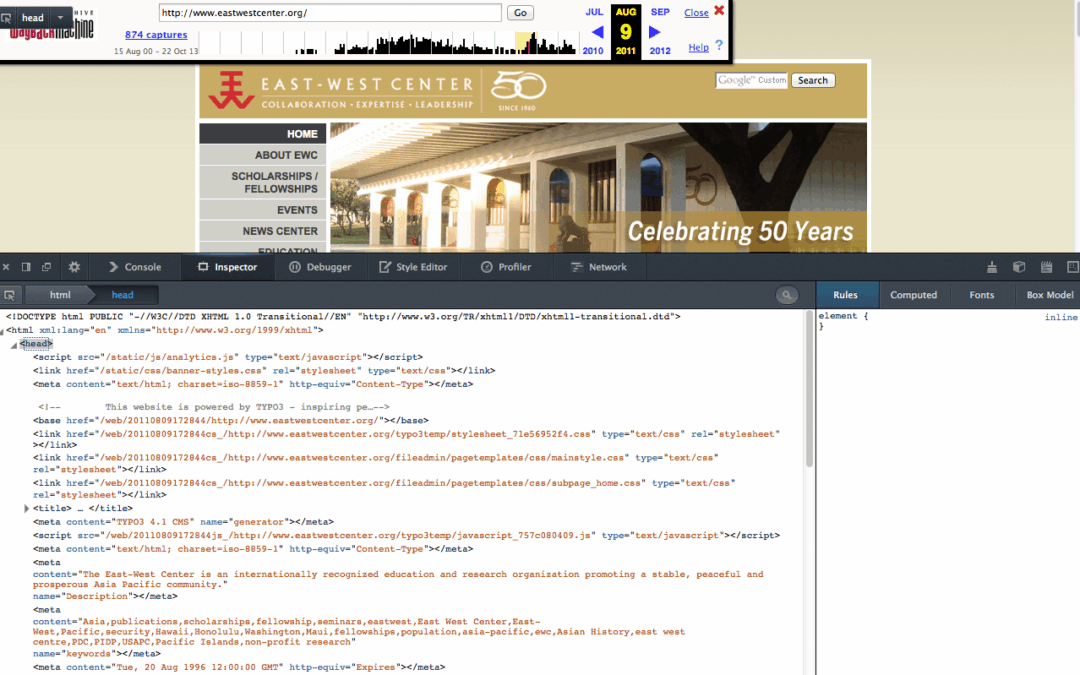
Task: Select the head tag in markup view
Action: click(x=36, y=344)
